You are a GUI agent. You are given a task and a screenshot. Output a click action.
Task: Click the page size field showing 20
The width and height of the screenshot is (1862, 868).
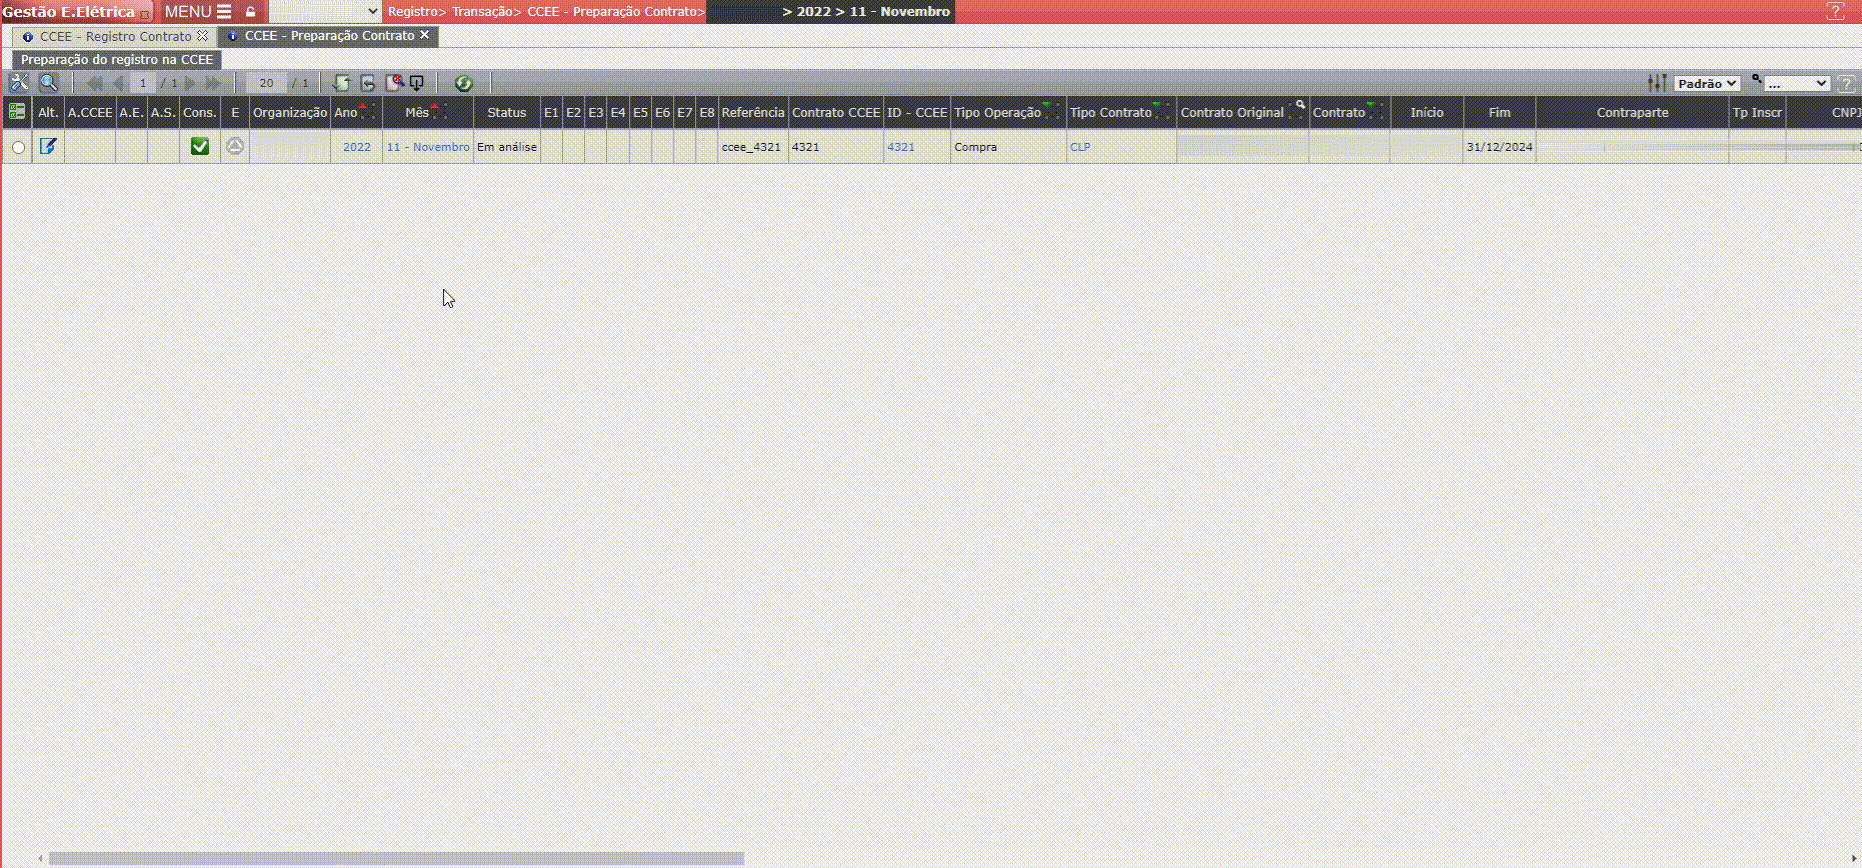pyautogui.click(x=266, y=83)
